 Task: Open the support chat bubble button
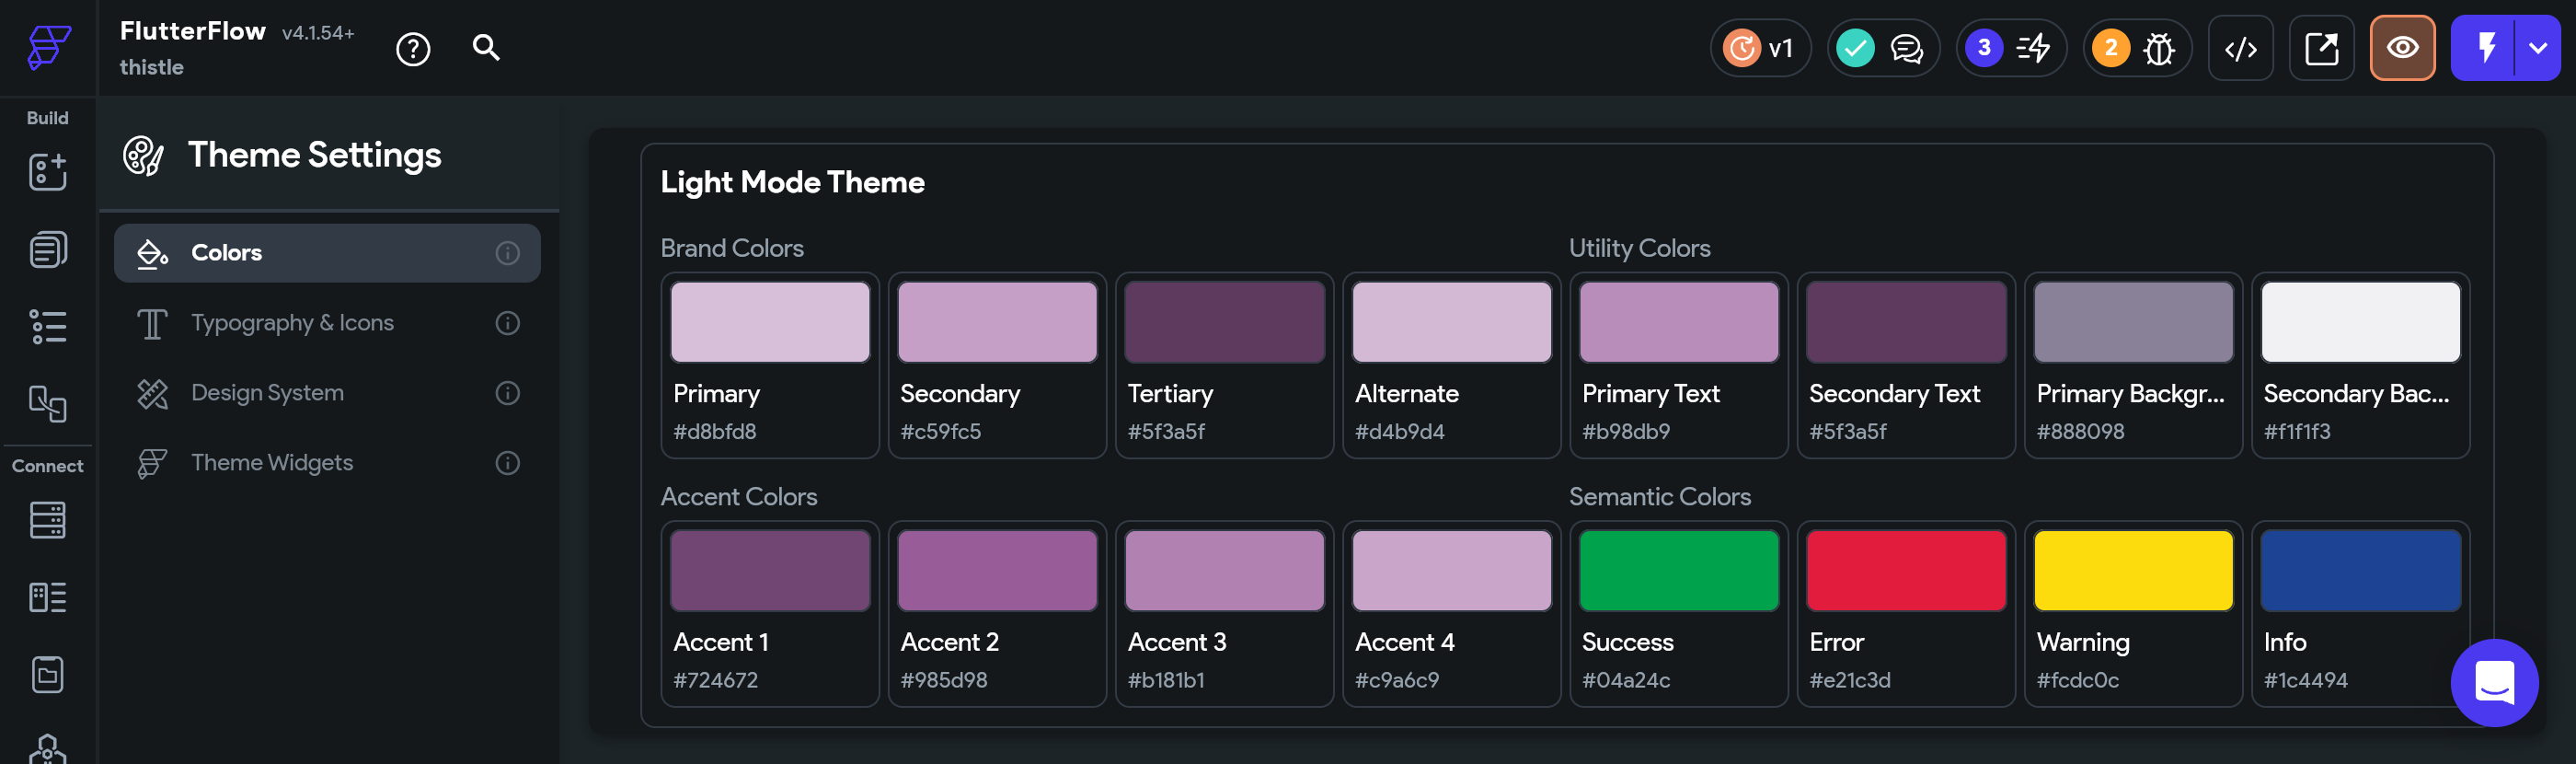click(x=2494, y=683)
